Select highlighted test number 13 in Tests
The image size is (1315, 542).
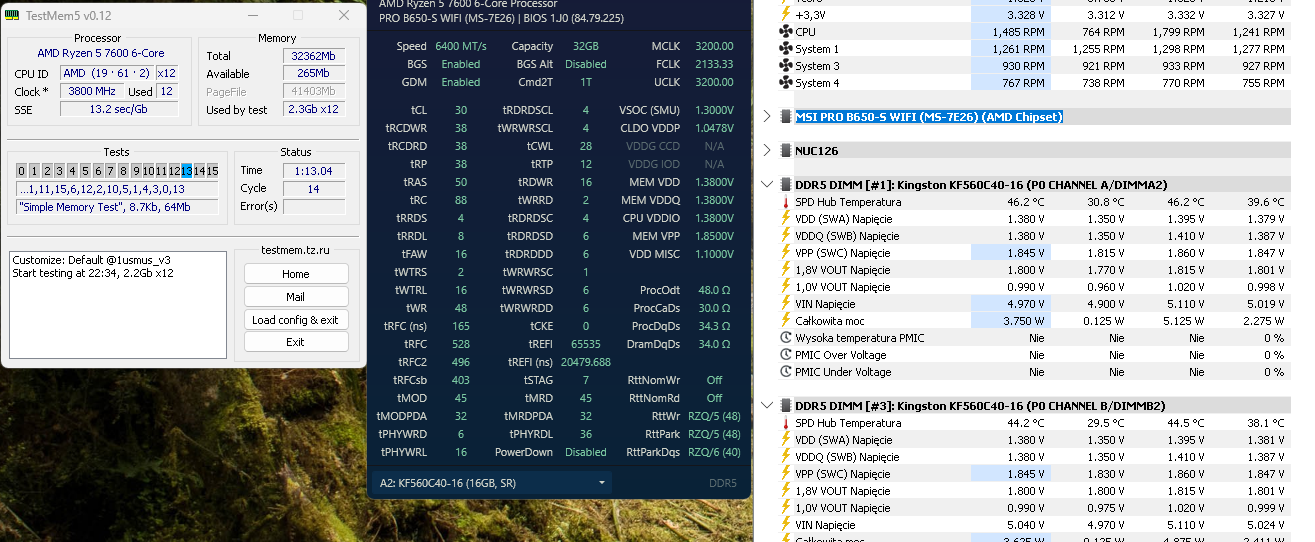click(186, 170)
